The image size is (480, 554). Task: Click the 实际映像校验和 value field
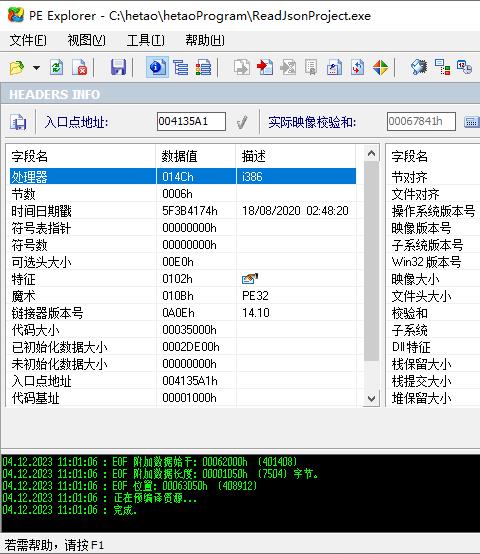[x=421, y=122]
